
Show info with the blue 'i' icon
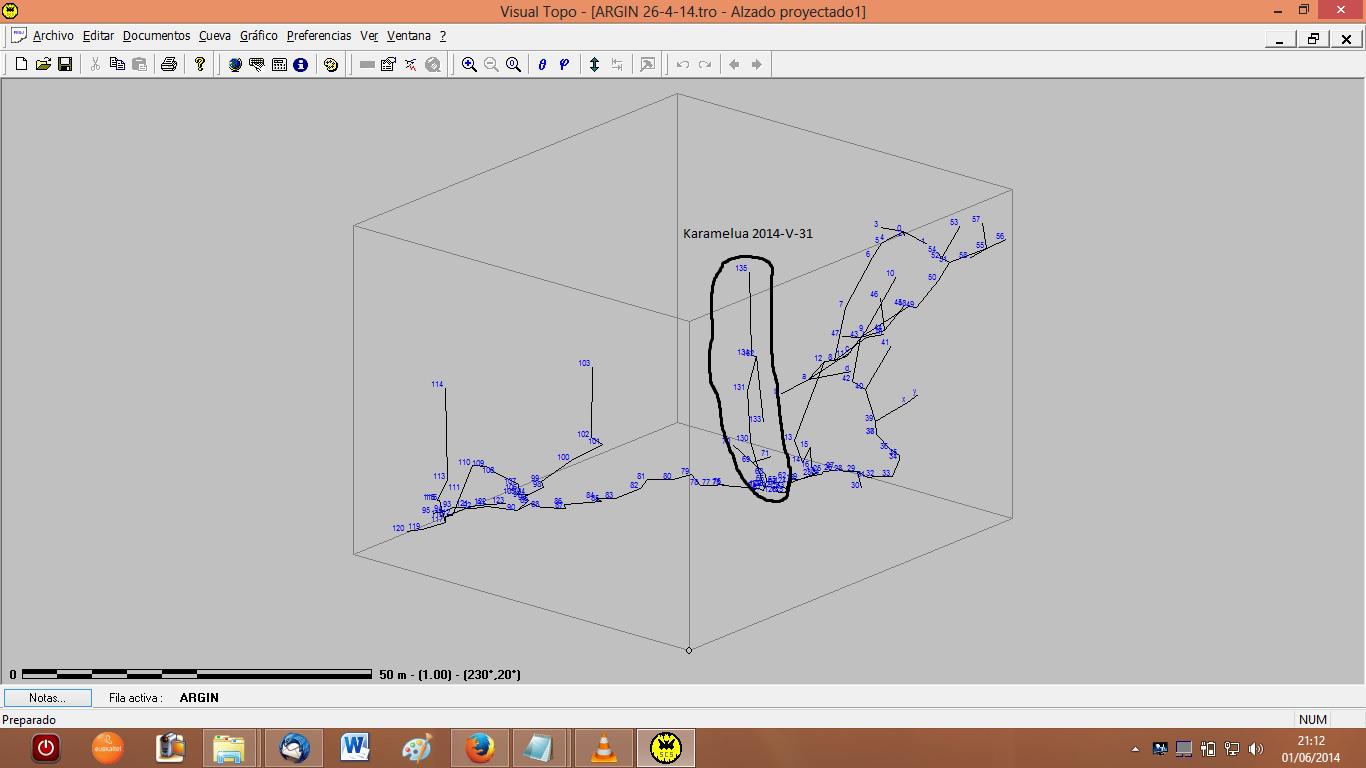(x=300, y=64)
